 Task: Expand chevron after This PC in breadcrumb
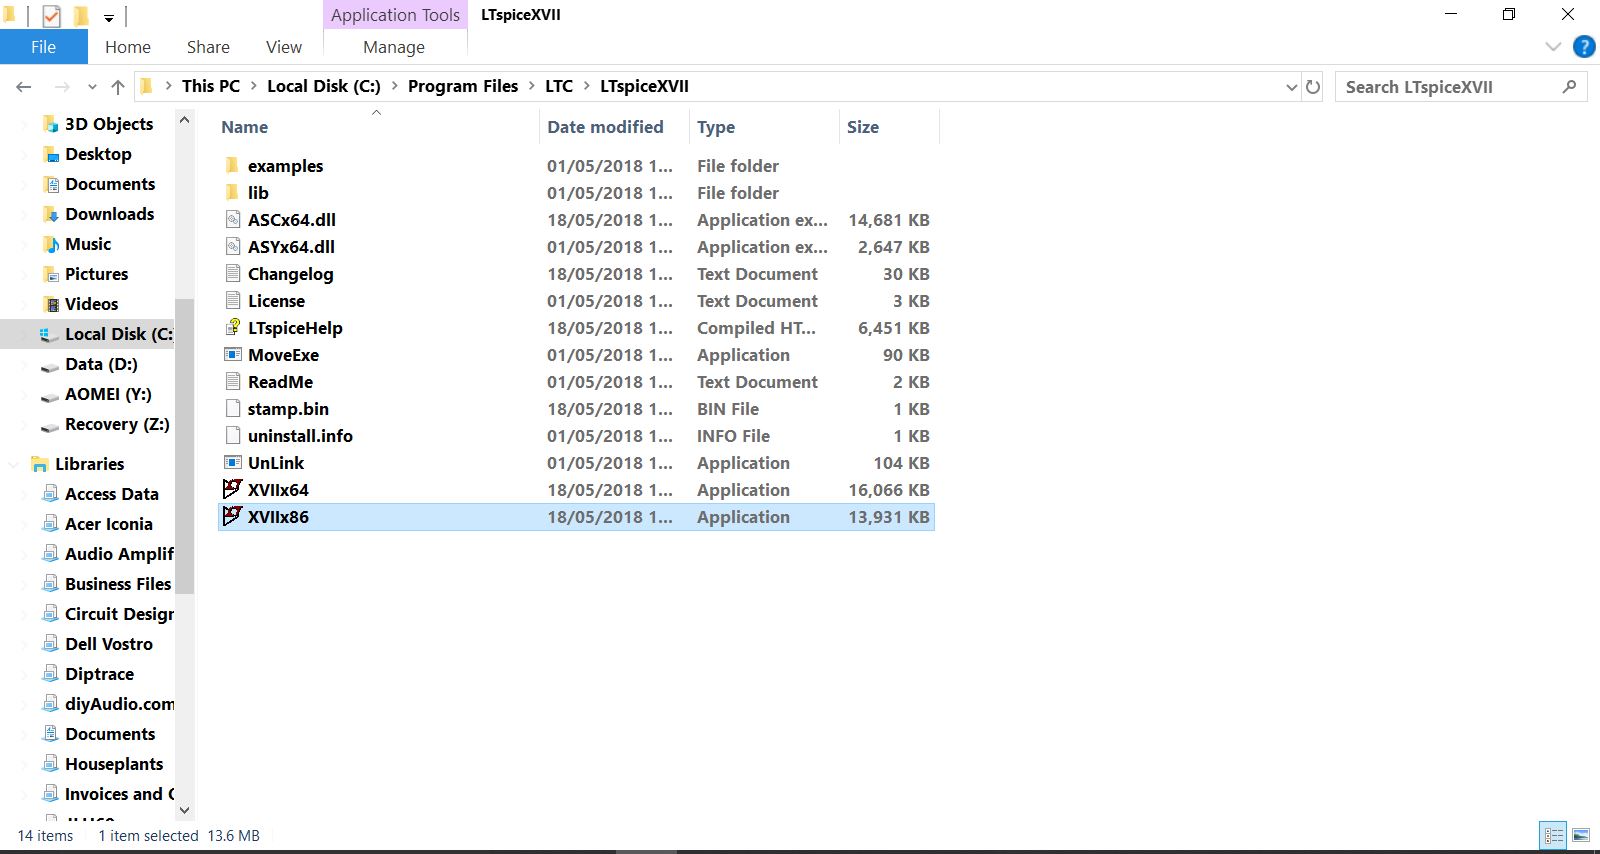click(x=254, y=86)
